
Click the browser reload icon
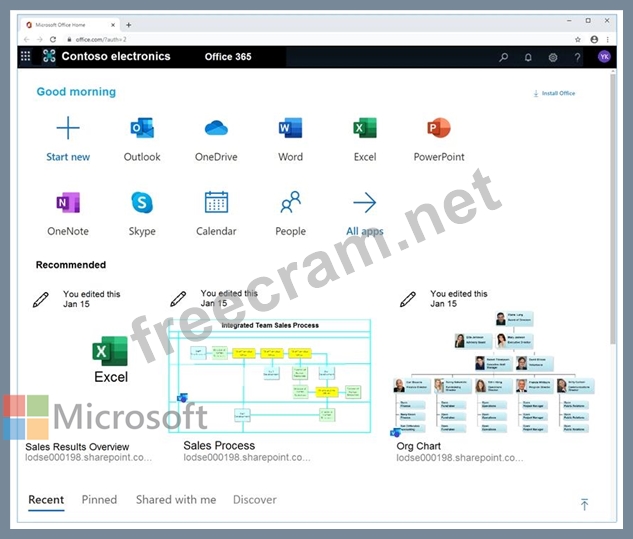53,39
